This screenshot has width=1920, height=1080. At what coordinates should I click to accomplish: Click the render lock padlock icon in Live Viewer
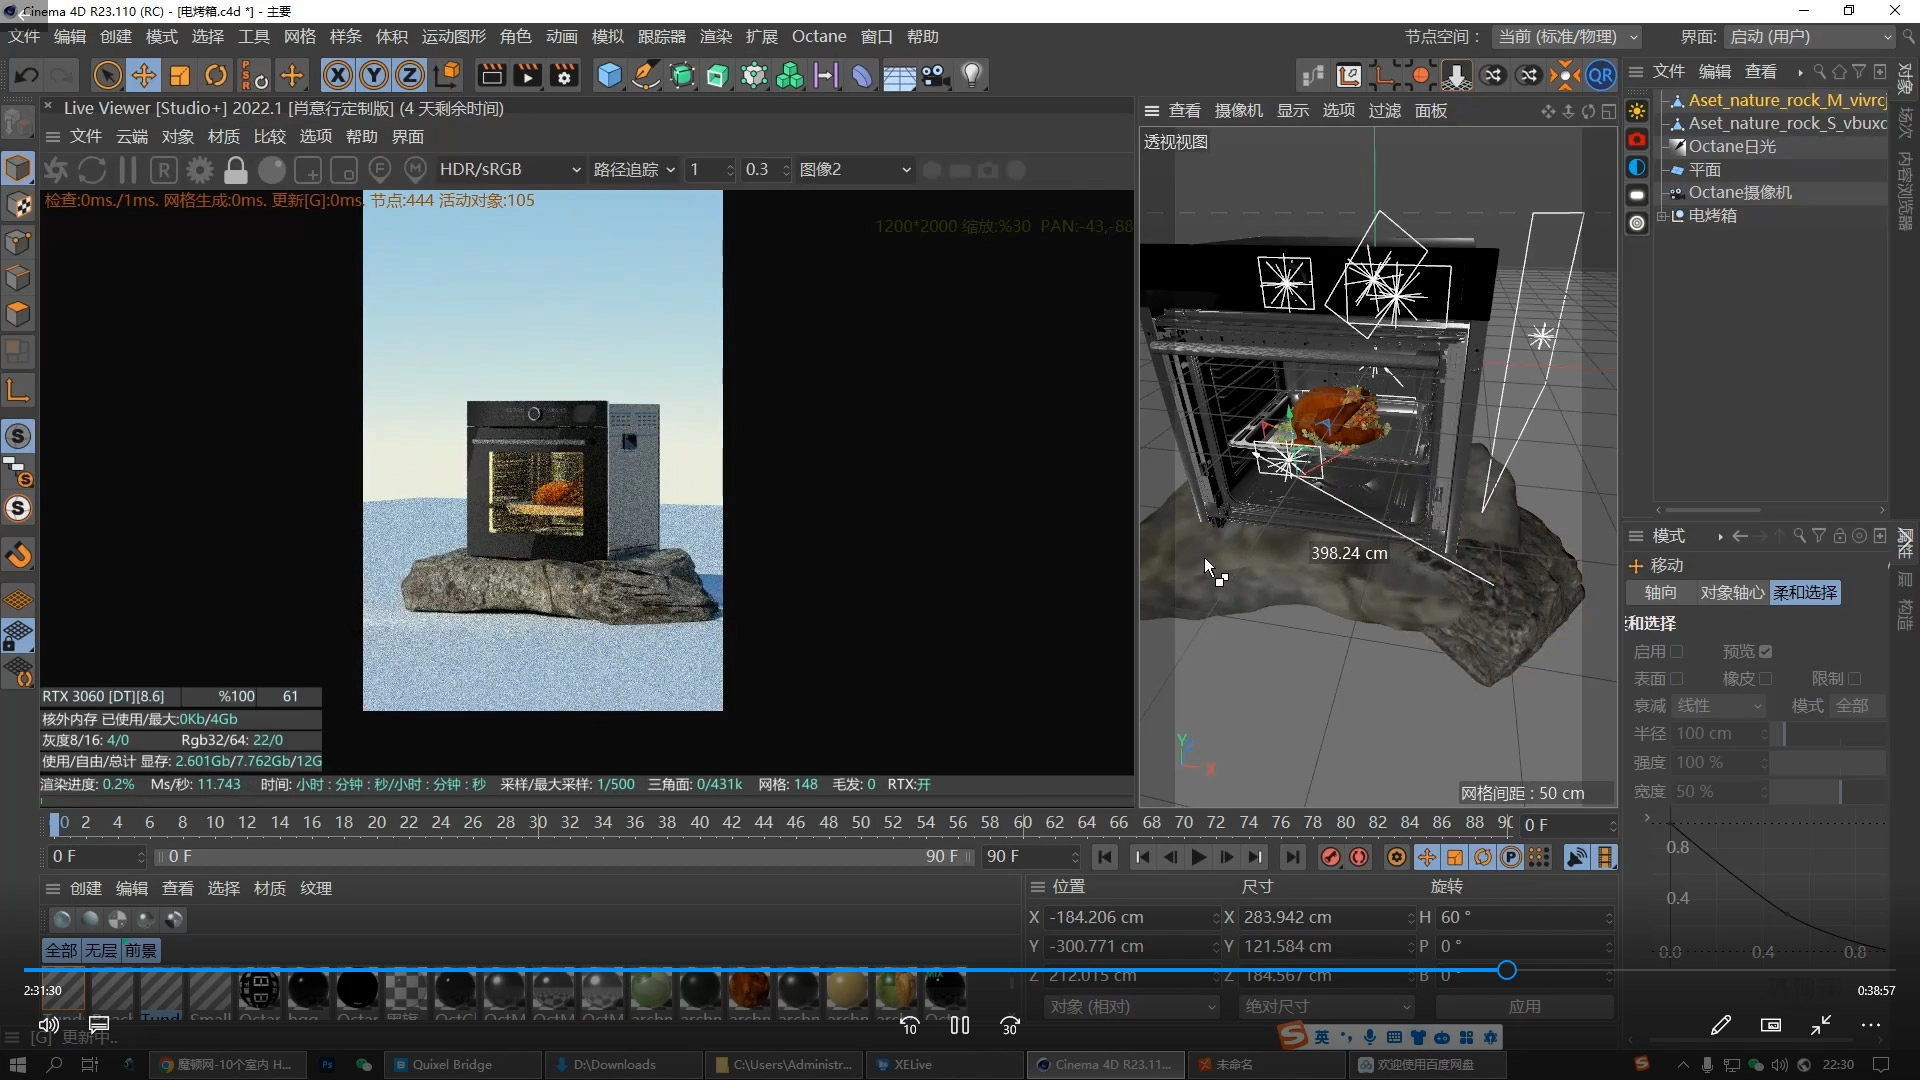(236, 170)
